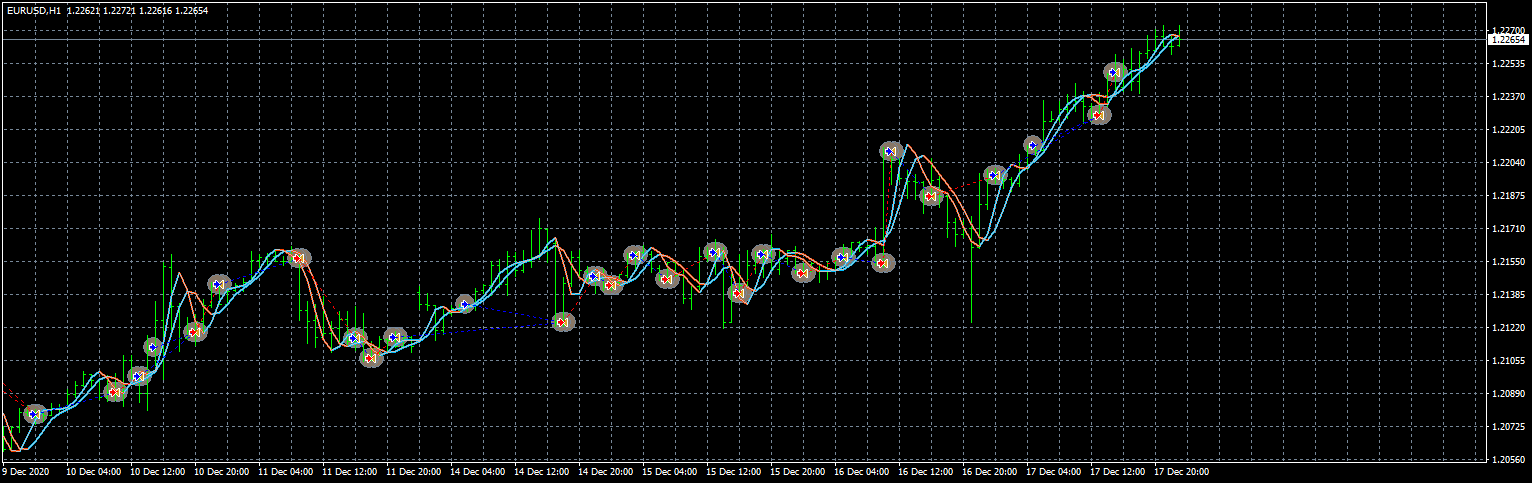Click the 1.20725 price axis label

pos(1507,427)
